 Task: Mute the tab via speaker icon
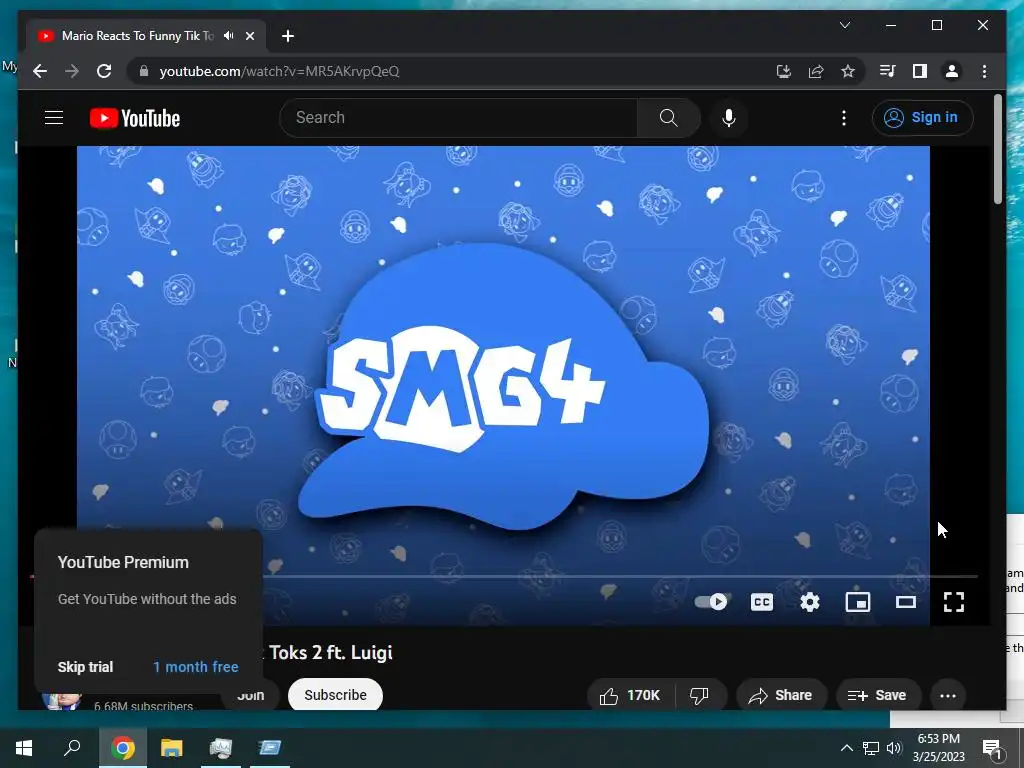click(228, 36)
